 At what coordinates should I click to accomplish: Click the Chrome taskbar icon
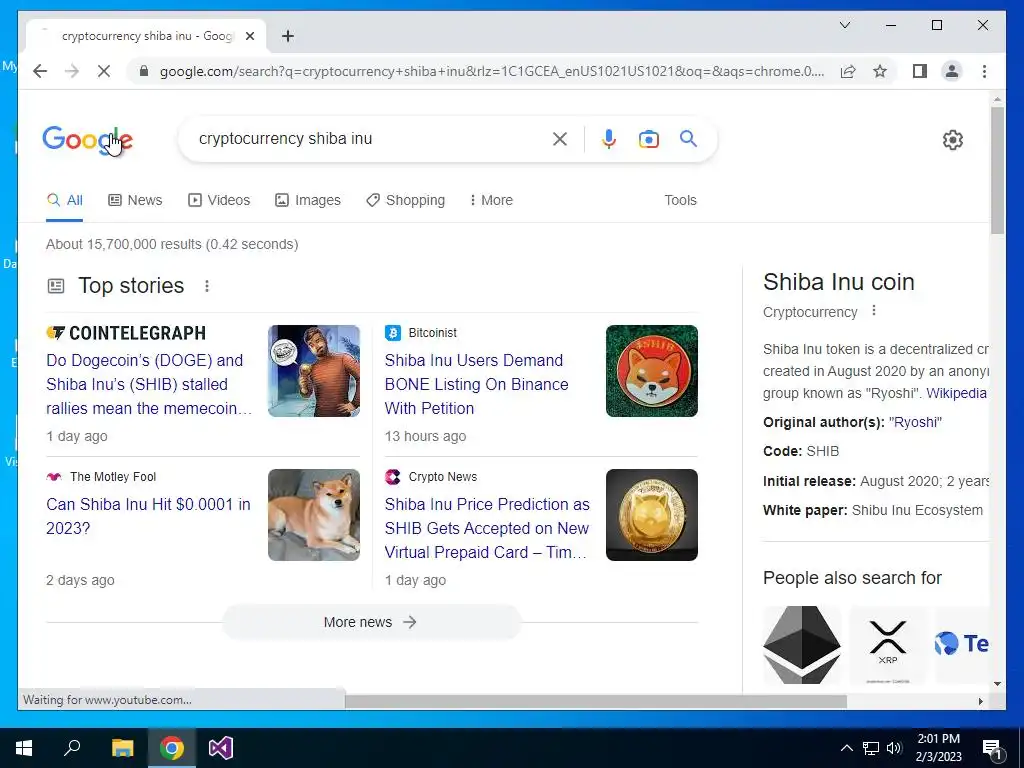pyautogui.click(x=172, y=748)
